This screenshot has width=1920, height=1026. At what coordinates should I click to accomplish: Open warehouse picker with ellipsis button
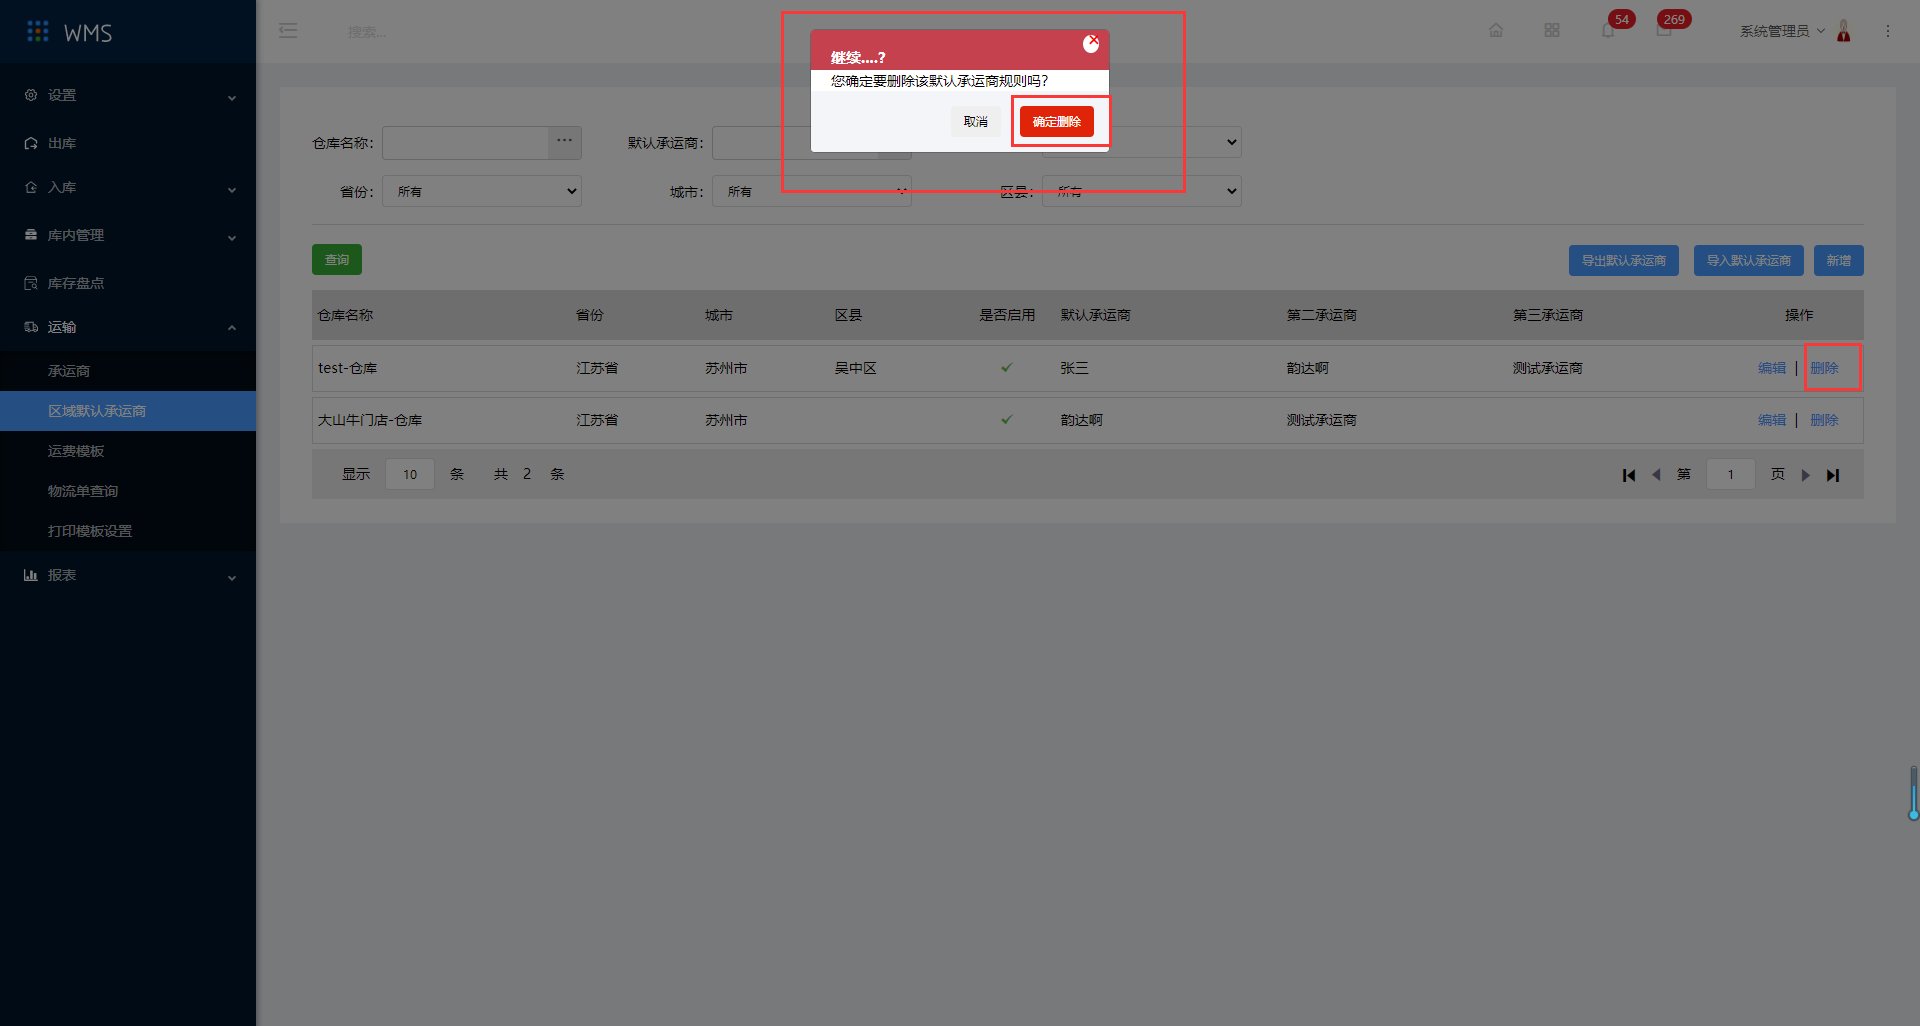[x=565, y=143]
